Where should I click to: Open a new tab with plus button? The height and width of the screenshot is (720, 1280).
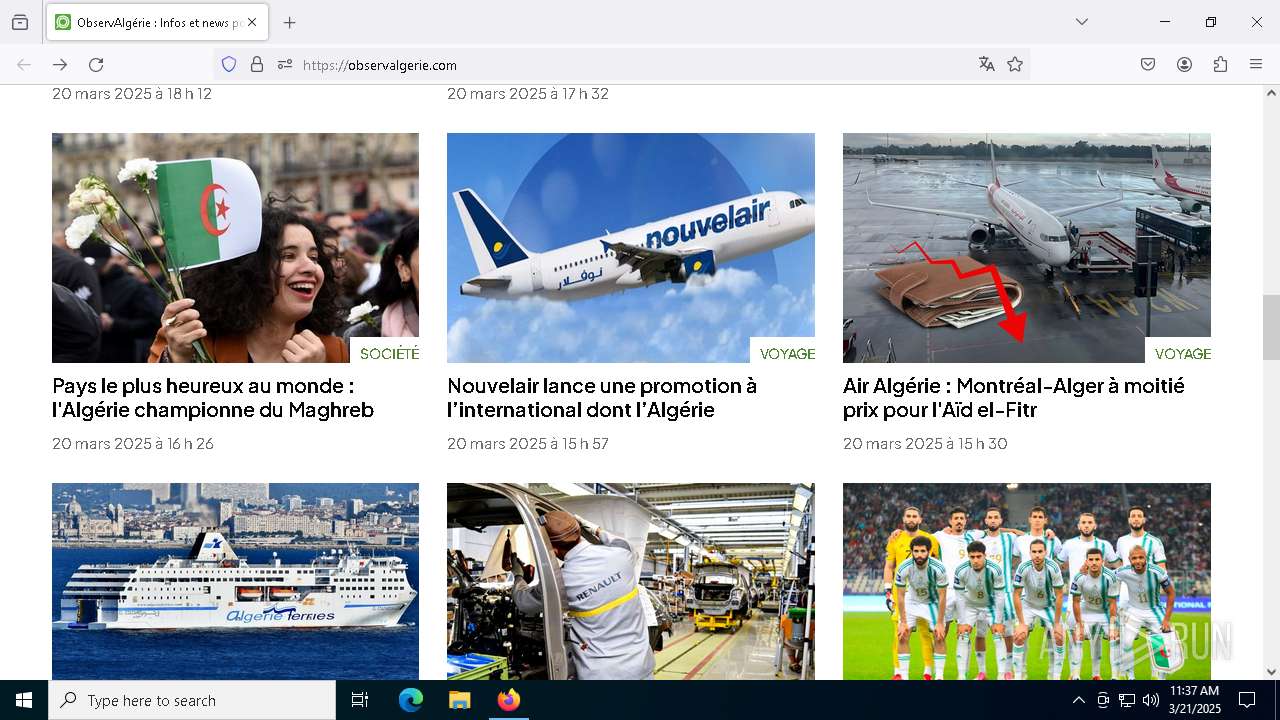(290, 22)
